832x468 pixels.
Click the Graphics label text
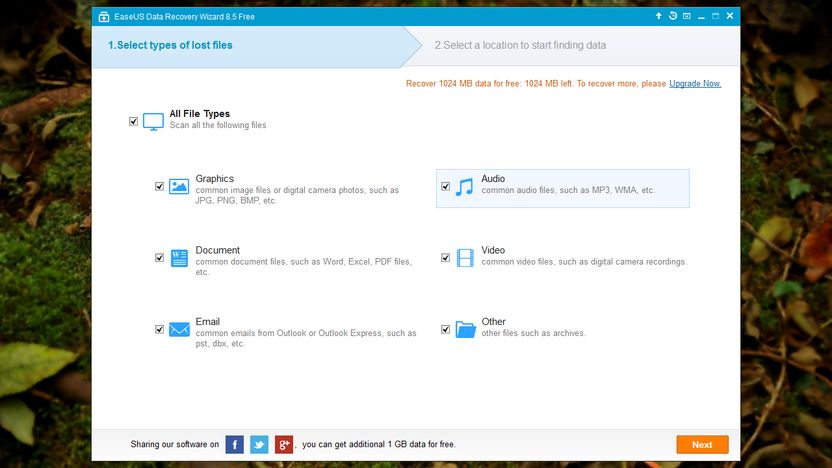214,178
